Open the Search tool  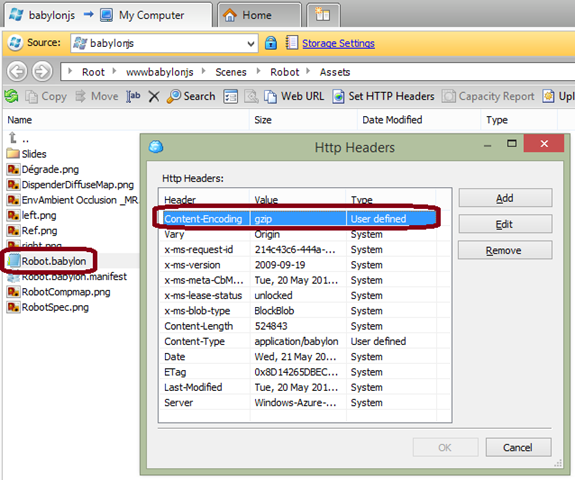coord(191,96)
